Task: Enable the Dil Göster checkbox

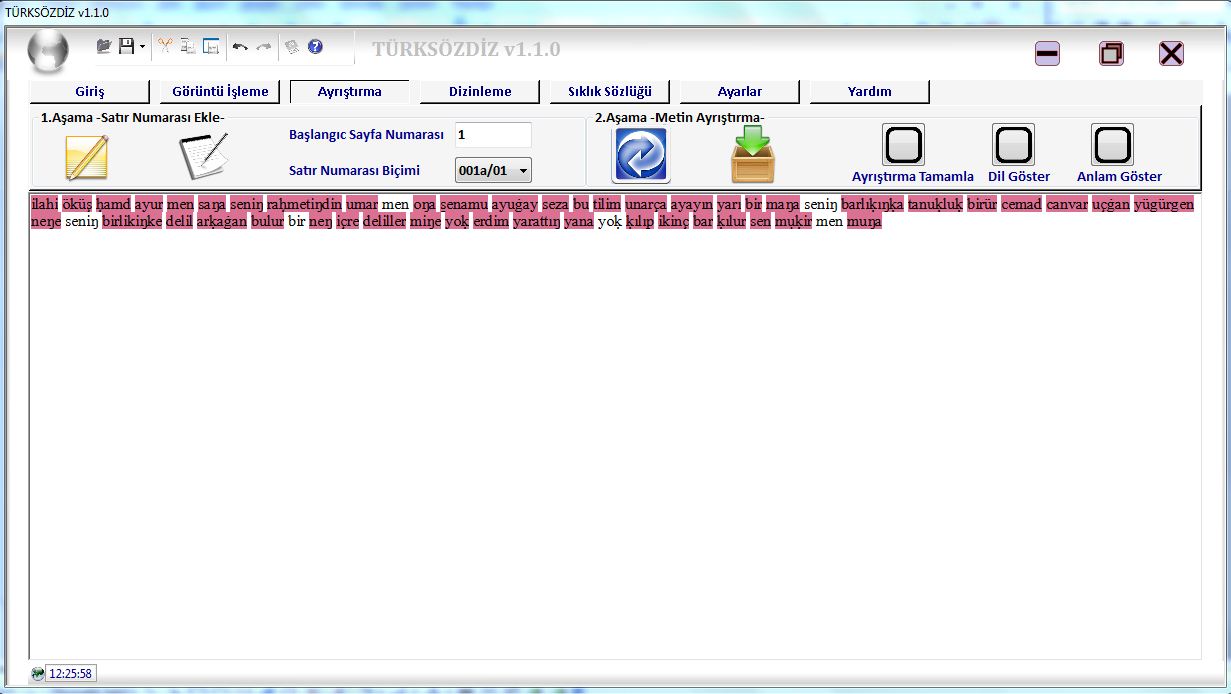Action: 1013,146
